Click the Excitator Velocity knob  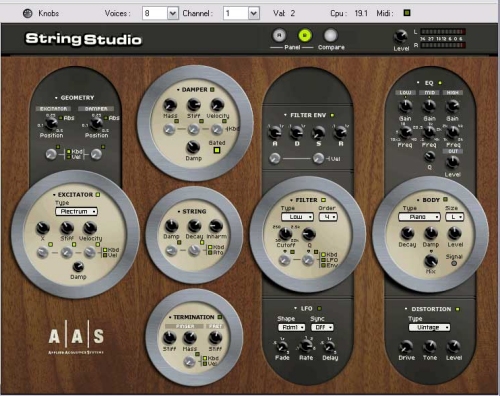coord(90,228)
